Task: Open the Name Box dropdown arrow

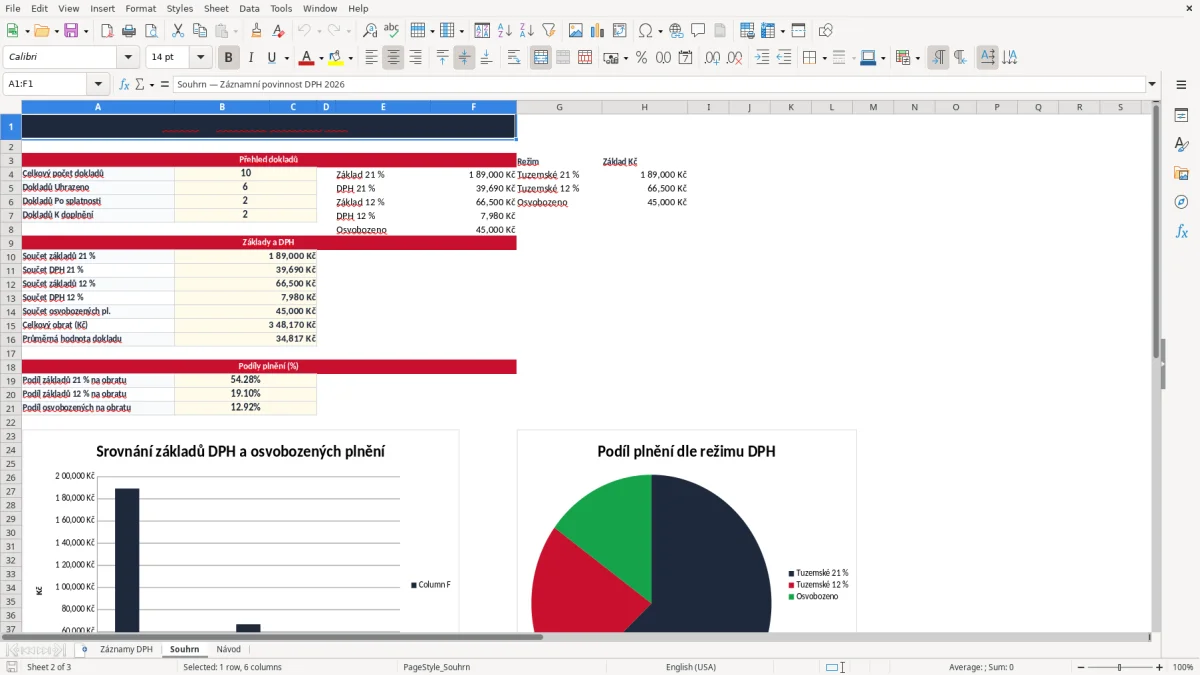Action: click(x=97, y=84)
